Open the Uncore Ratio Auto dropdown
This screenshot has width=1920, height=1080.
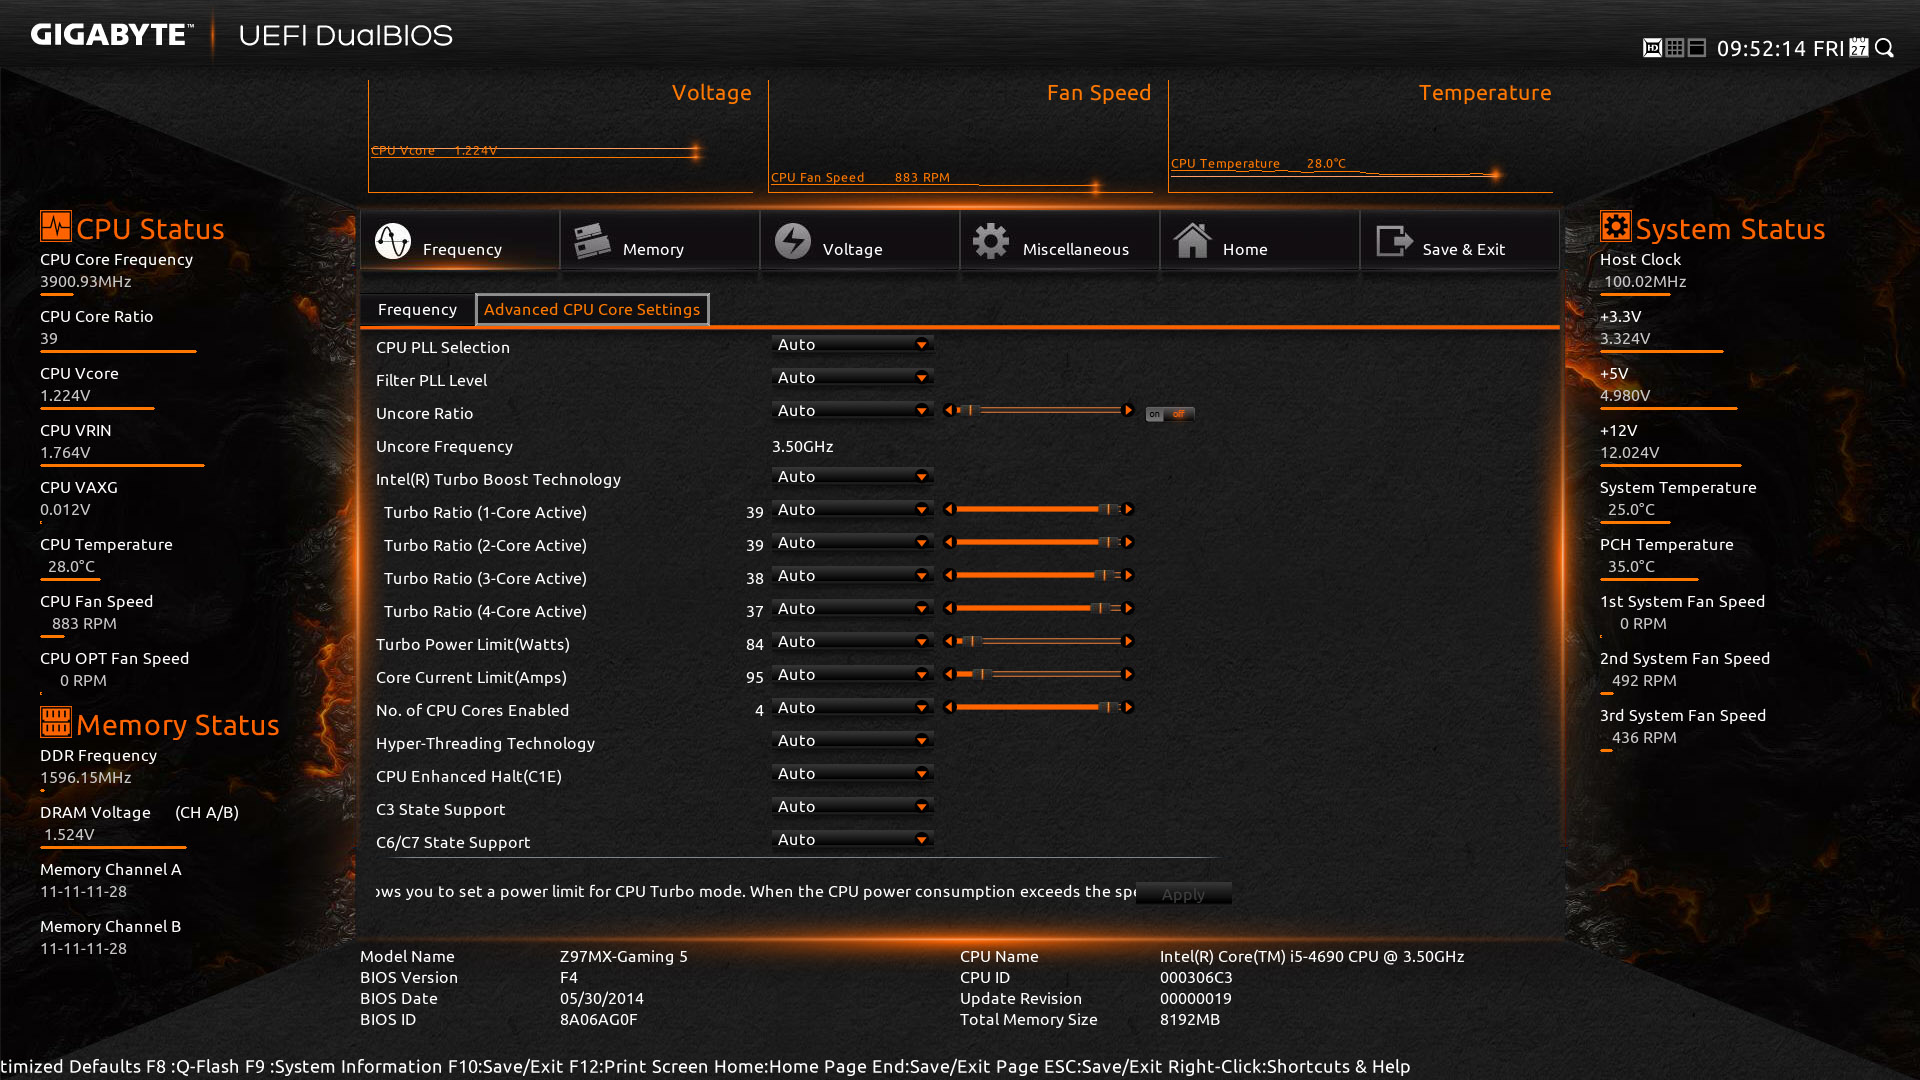coord(852,411)
